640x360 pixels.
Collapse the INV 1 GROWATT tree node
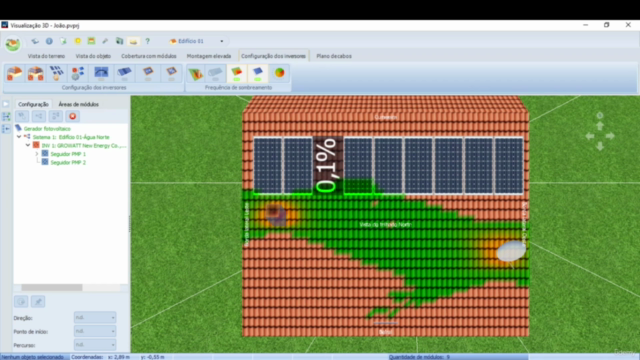coord(28,145)
